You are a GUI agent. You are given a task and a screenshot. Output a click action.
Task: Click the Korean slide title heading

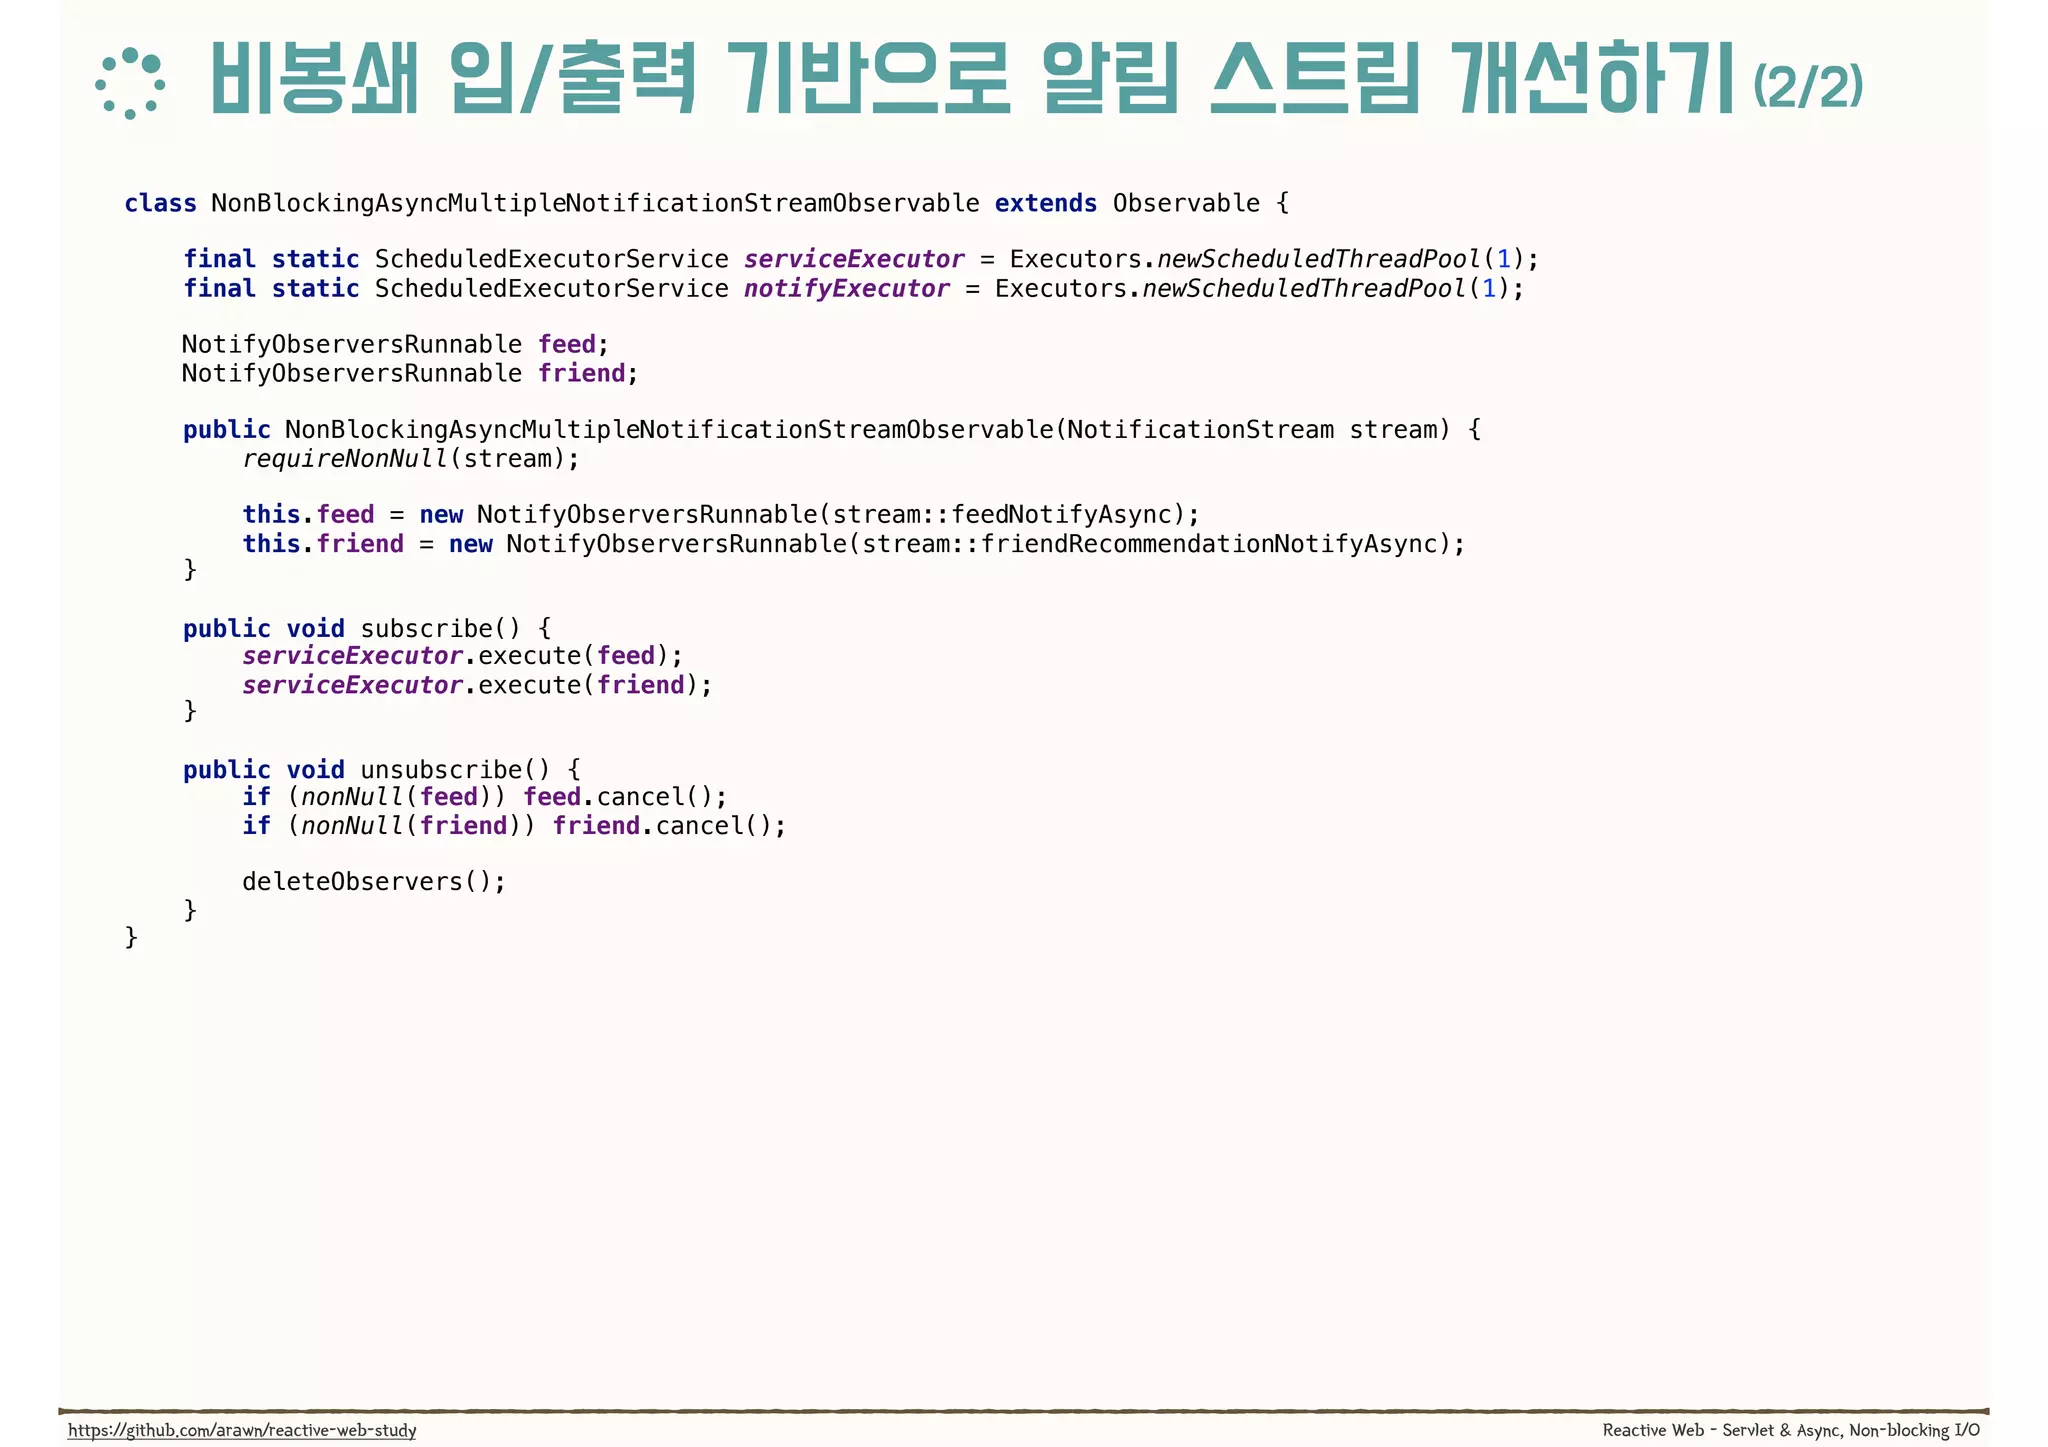[971, 78]
